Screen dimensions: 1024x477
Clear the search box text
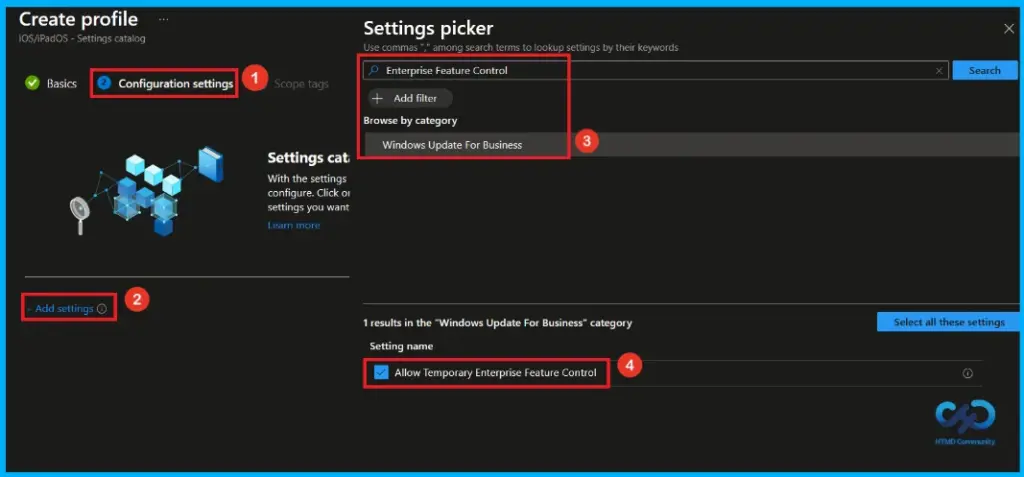[x=938, y=71]
